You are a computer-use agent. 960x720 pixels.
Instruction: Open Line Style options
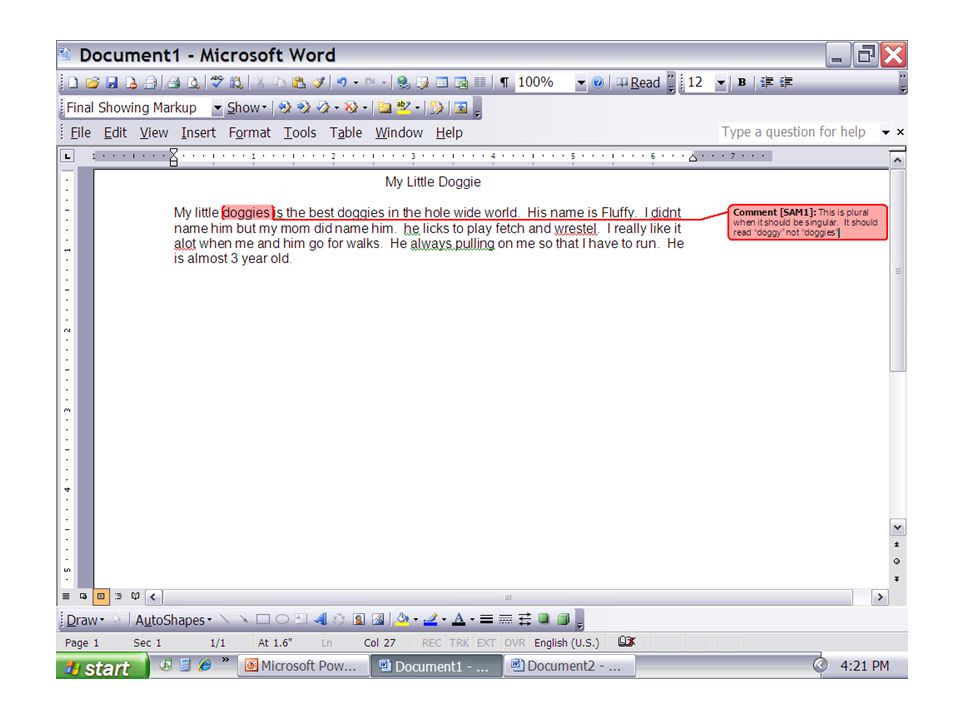(486, 620)
